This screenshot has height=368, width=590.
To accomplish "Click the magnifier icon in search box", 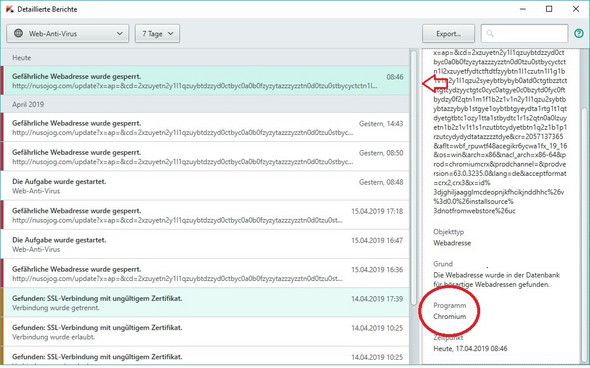I will tap(490, 33).
